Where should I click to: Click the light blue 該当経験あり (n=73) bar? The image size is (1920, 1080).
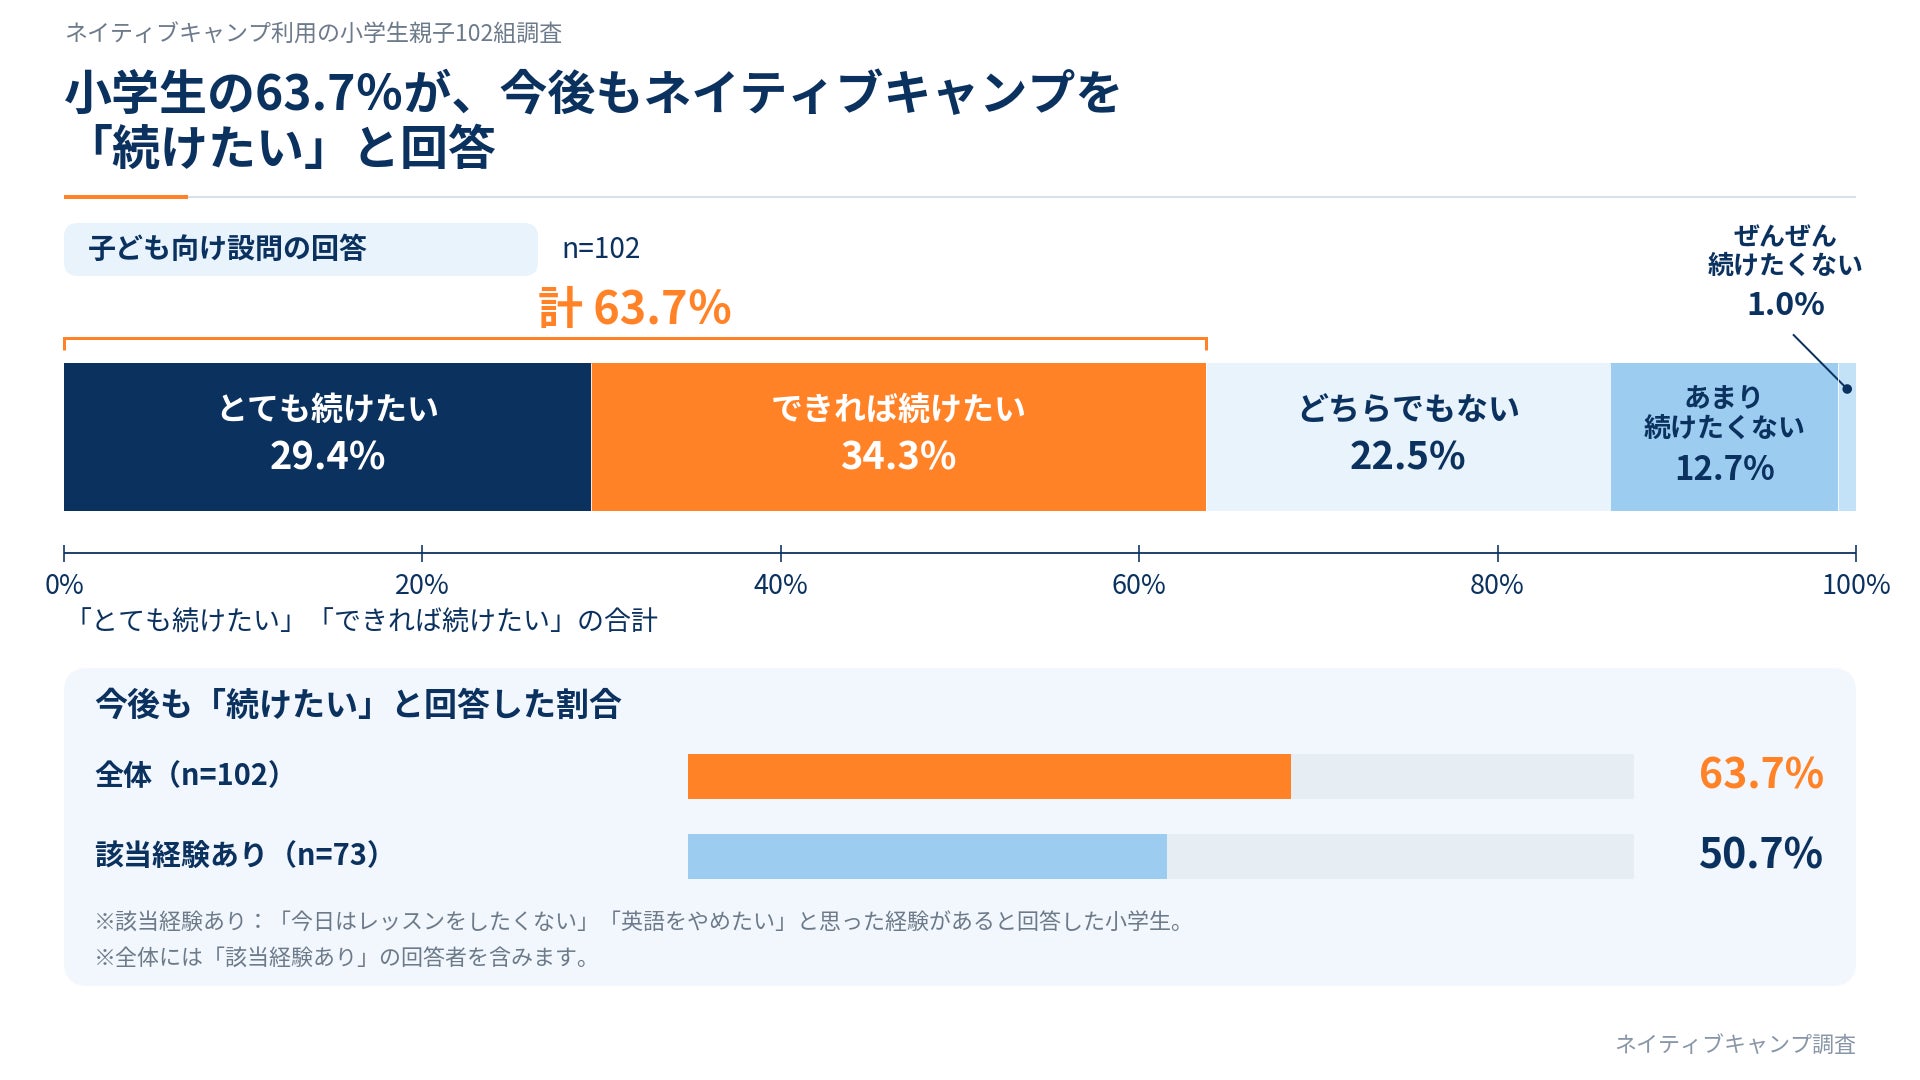(927, 857)
